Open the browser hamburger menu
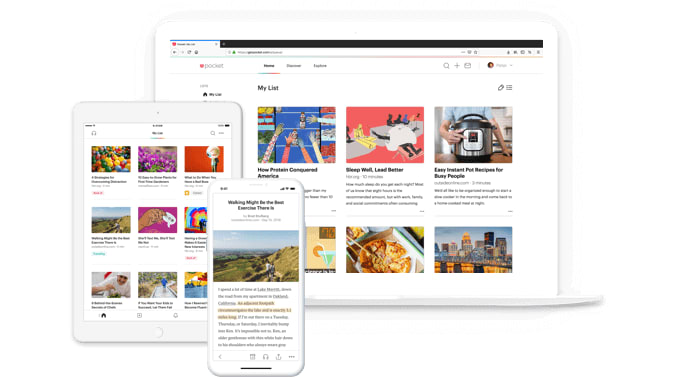This screenshot has width=680, height=378. [x=538, y=52]
